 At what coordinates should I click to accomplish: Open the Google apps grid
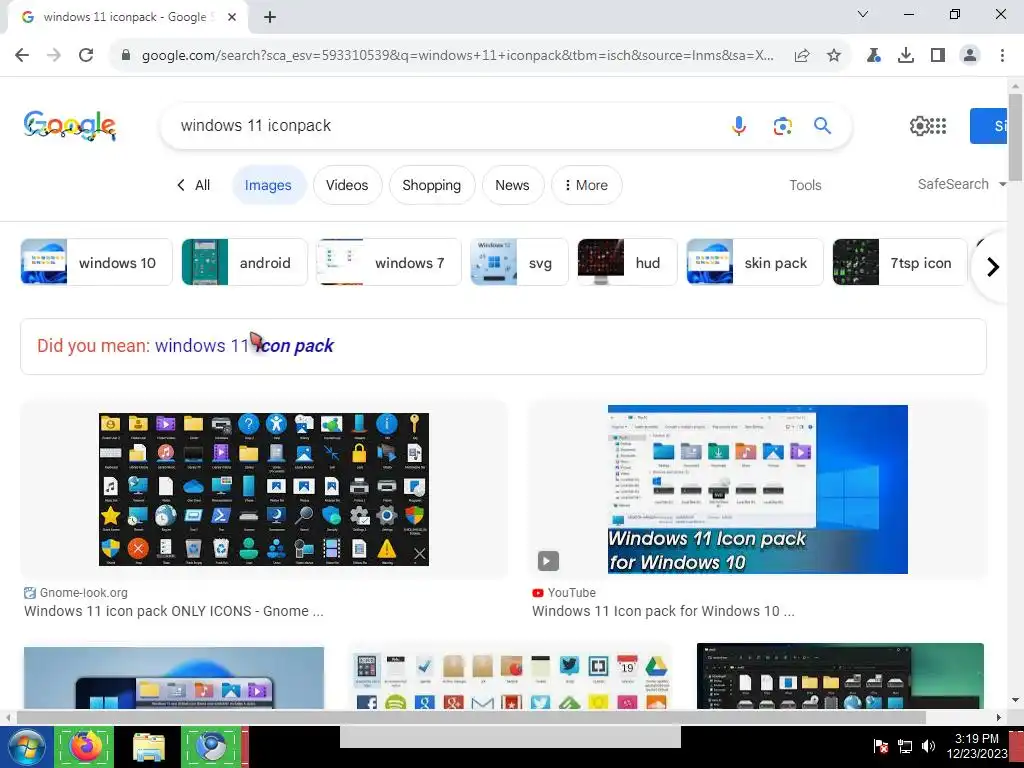(x=938, y=126)
